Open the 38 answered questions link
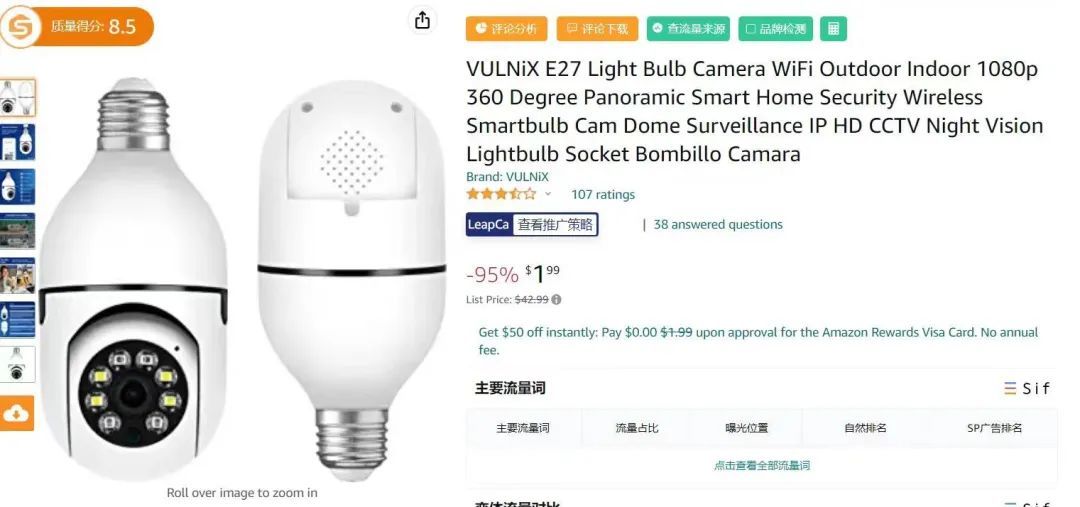This screenshot has height=507, width=1080. pyautogui.click(x=718, y=225)
